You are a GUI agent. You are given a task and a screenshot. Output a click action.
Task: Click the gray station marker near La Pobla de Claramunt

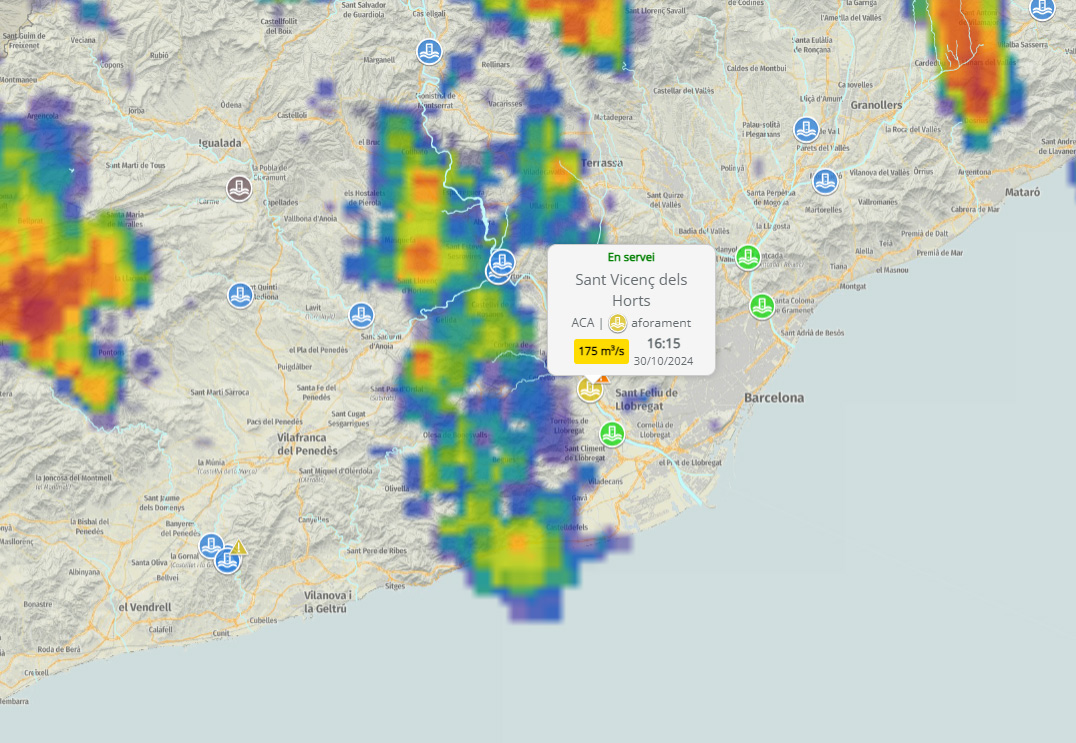[239, 188]
